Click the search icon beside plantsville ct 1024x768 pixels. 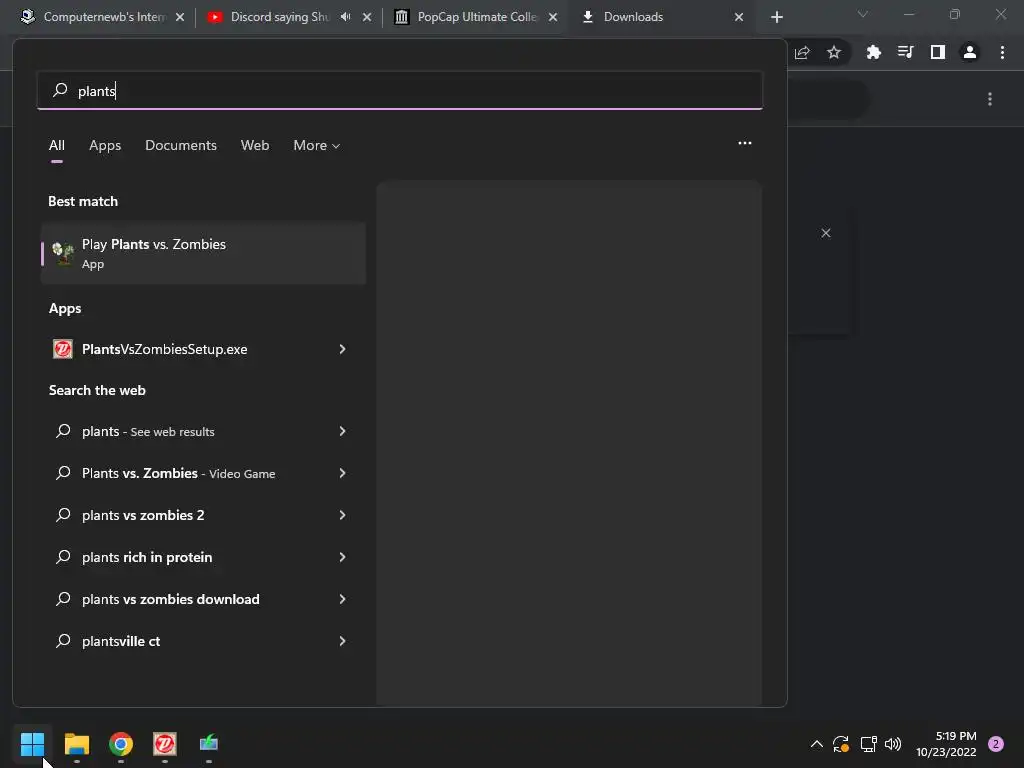63,640
